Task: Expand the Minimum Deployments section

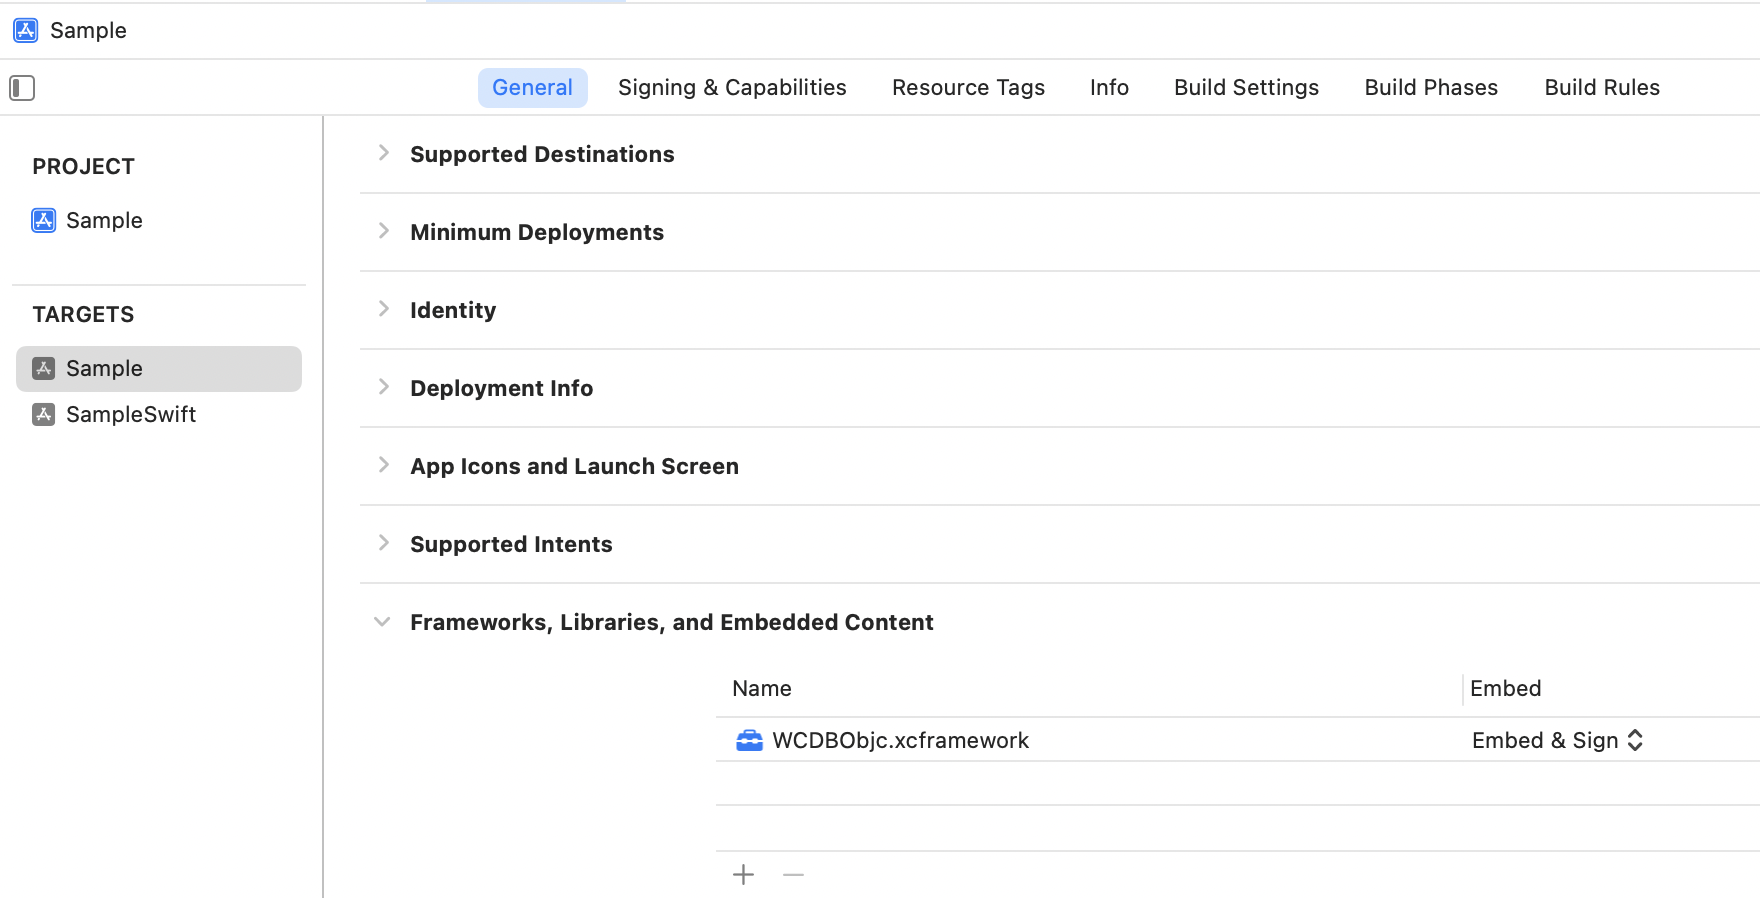Action: click(383, 231)
